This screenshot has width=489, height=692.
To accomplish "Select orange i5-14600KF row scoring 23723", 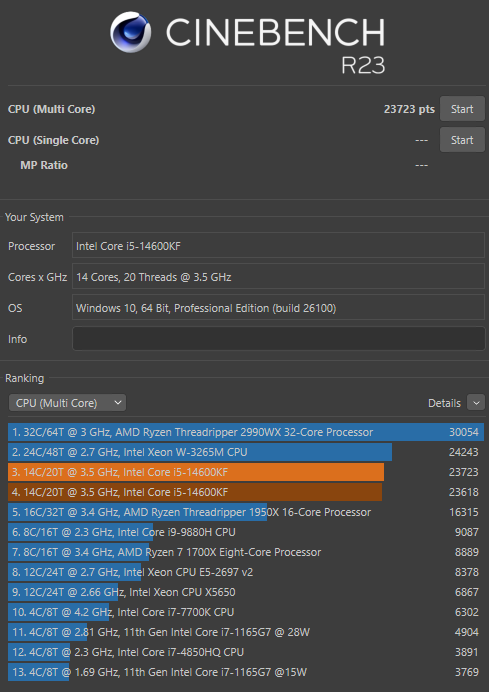I will [x=246, y=472].
